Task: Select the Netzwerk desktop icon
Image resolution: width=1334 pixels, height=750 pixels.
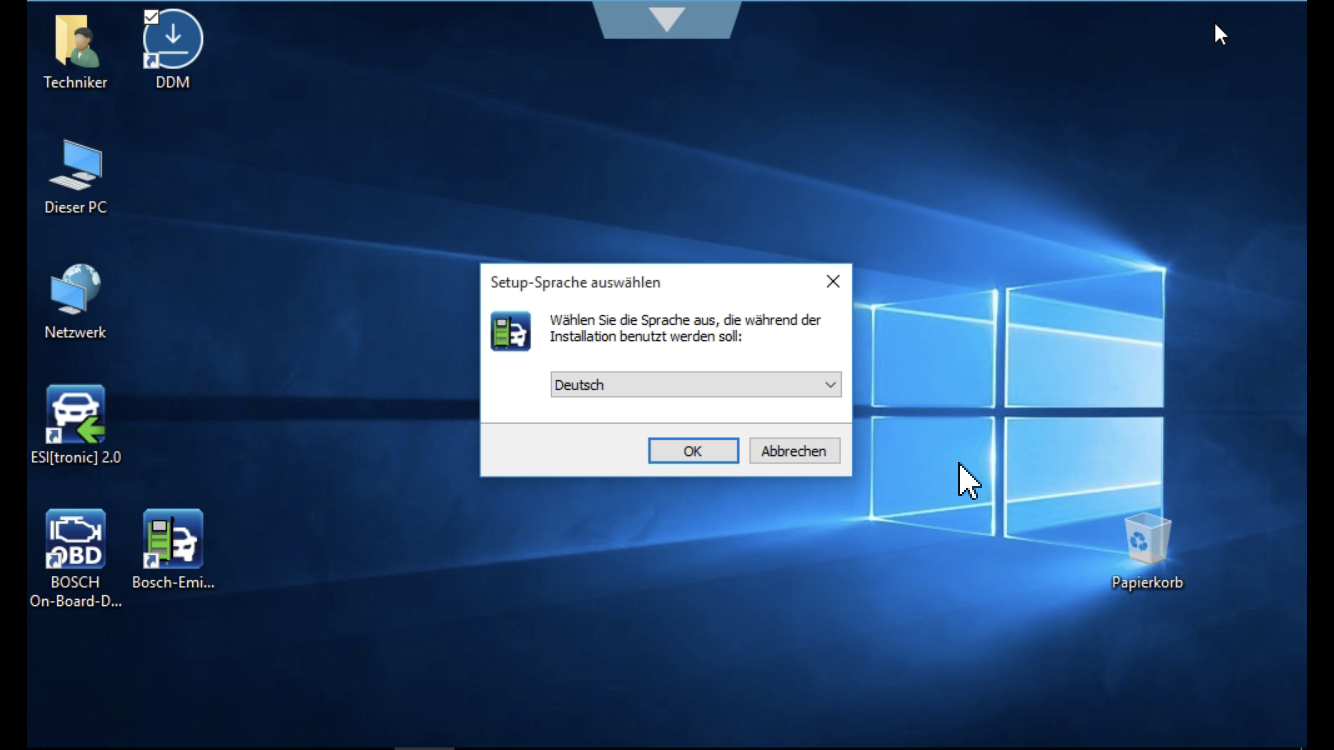Action: coord(75,290)
